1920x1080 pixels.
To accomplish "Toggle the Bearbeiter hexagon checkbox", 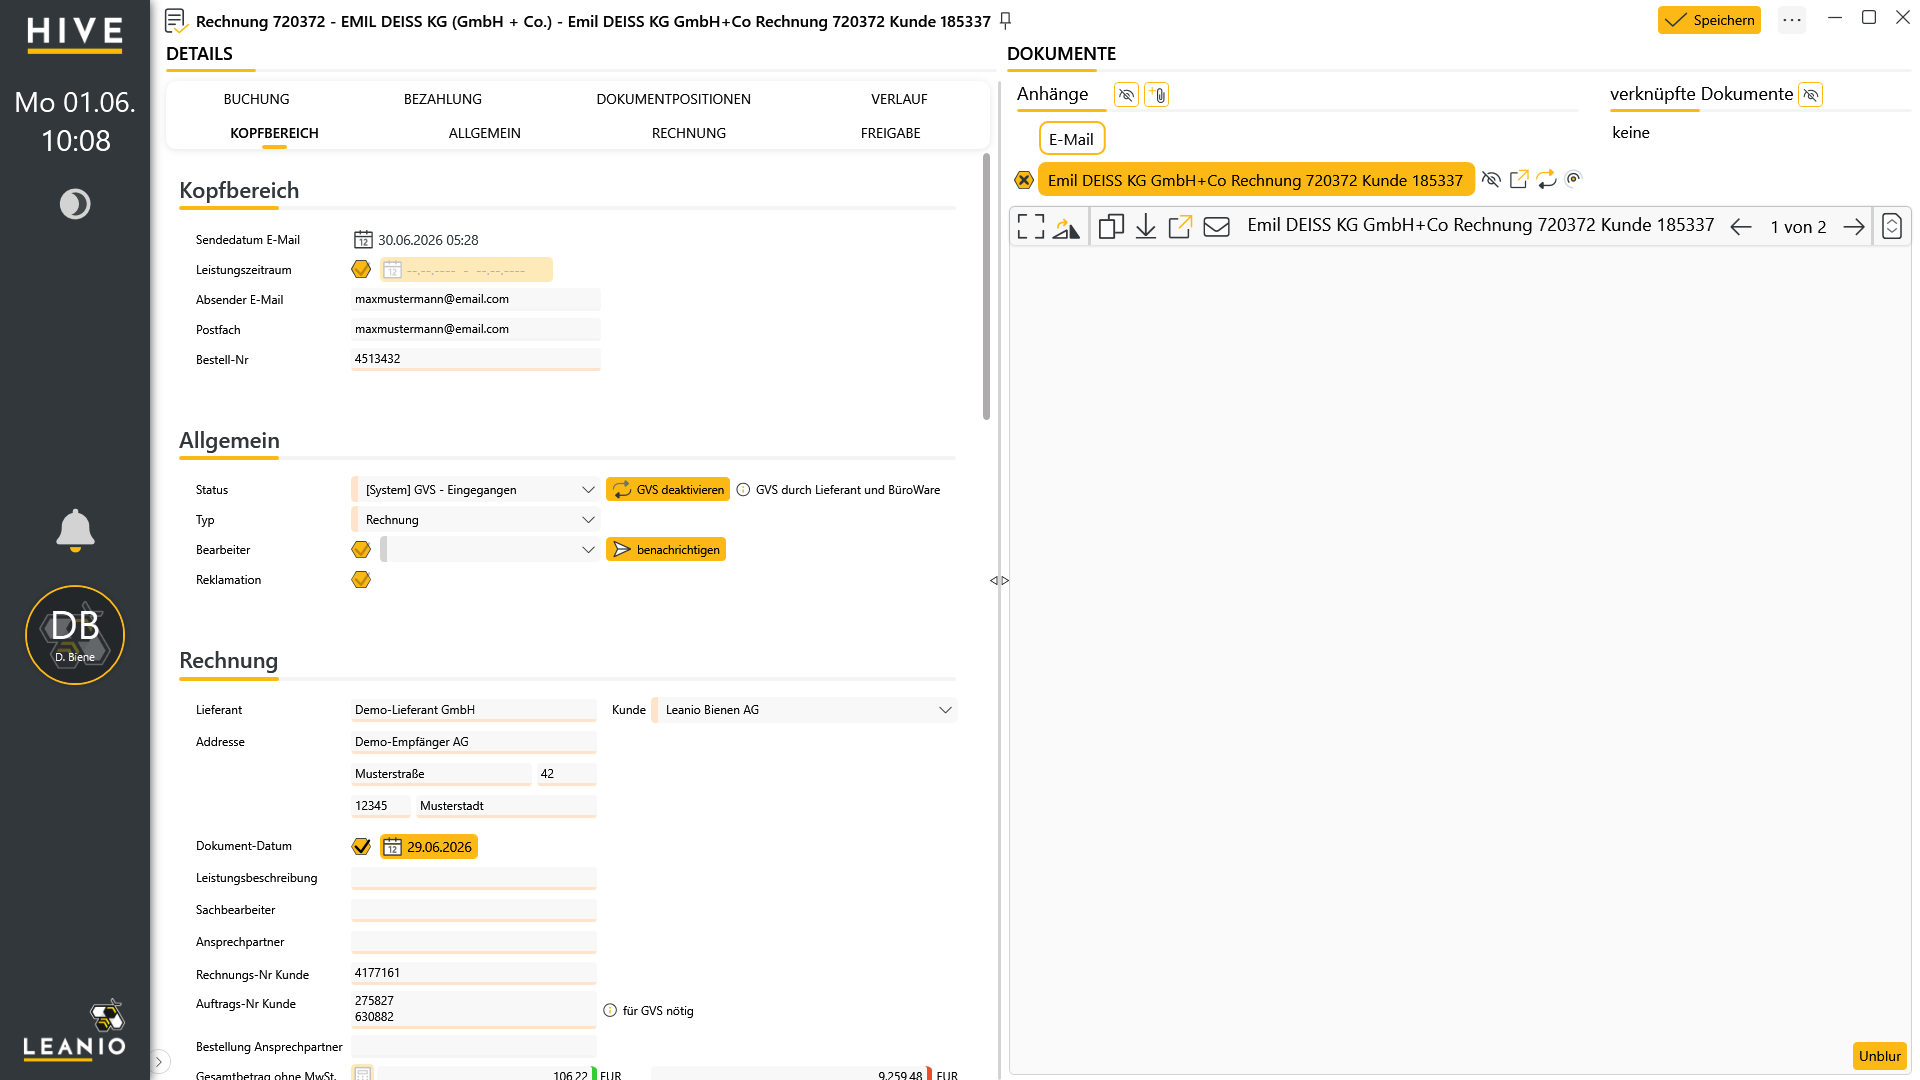I will [361, 549].
